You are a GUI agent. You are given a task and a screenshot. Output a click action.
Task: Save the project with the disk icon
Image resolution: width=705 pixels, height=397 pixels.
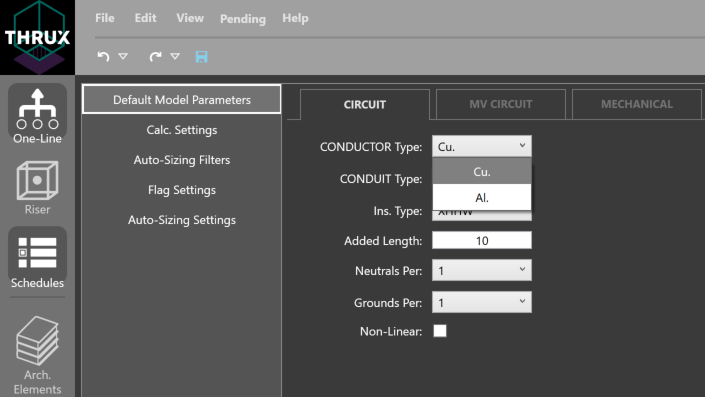(x=201, y=57)
